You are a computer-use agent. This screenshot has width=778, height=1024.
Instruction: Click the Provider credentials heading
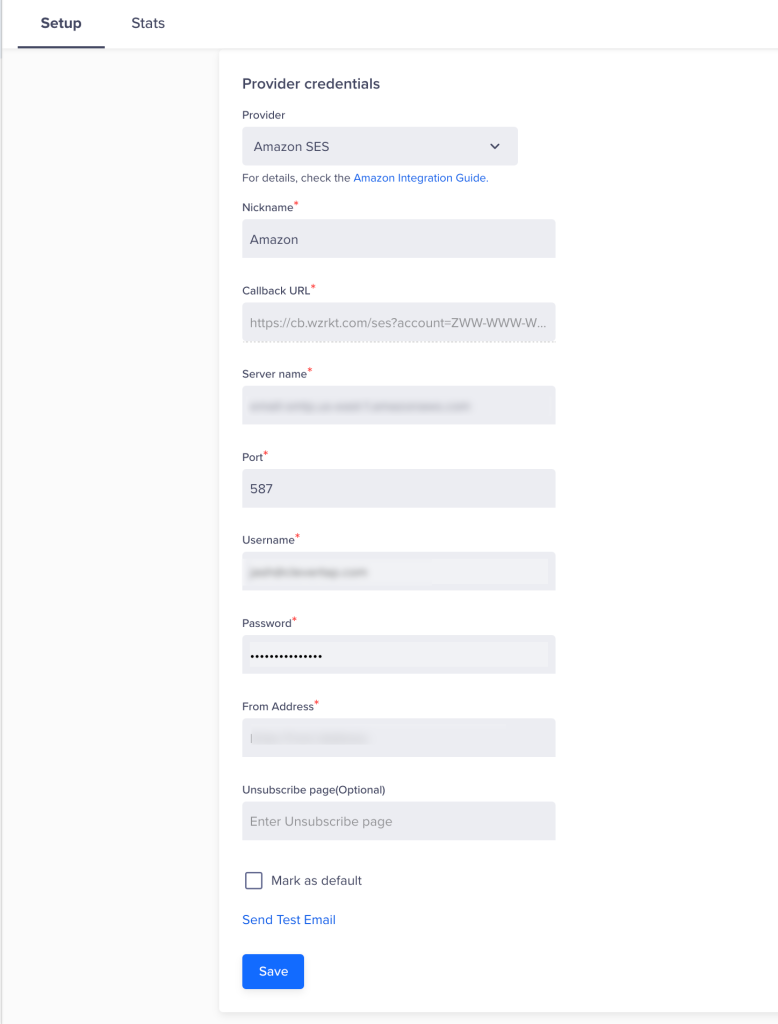311,84
